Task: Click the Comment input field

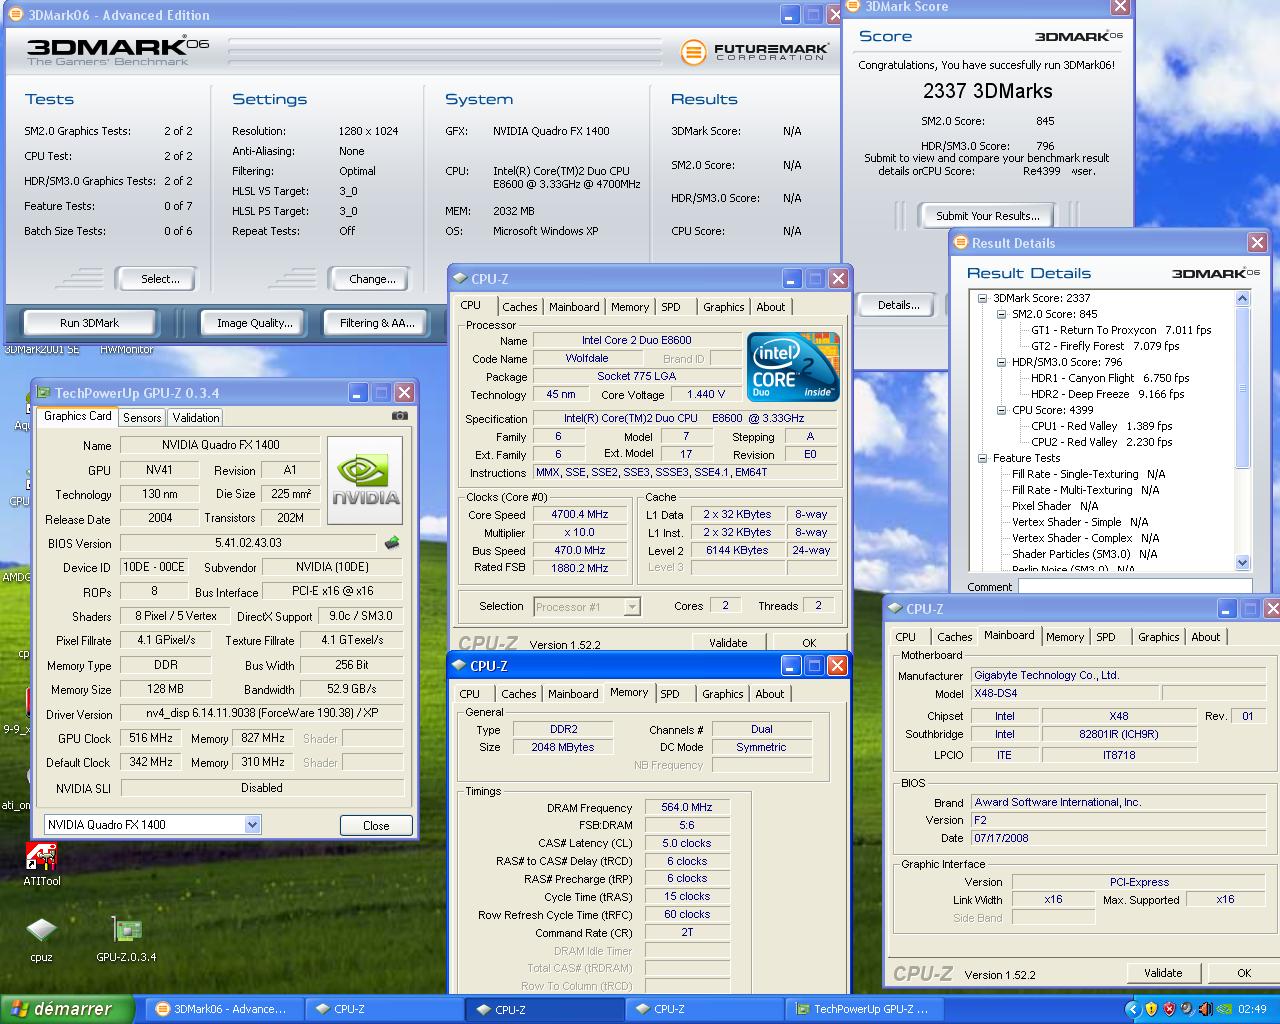Action: click(x=1135, y=586)
